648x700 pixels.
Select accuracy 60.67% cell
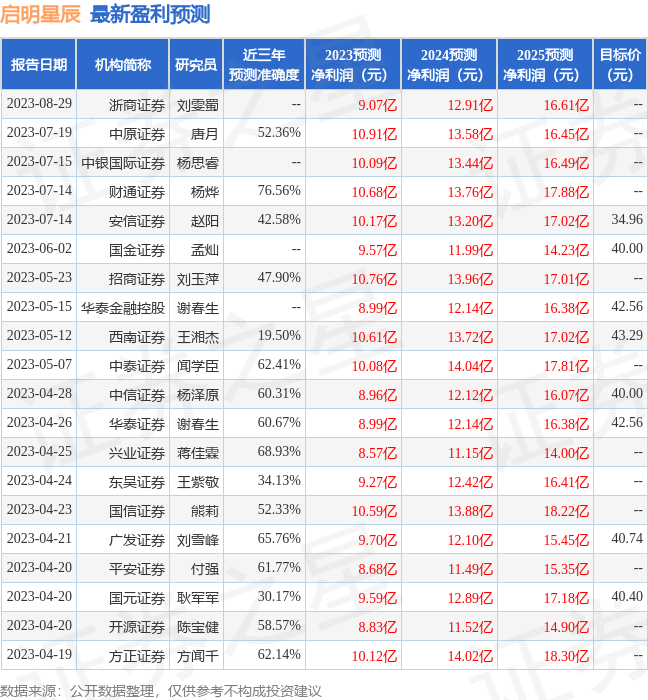(x=279, y=423)
